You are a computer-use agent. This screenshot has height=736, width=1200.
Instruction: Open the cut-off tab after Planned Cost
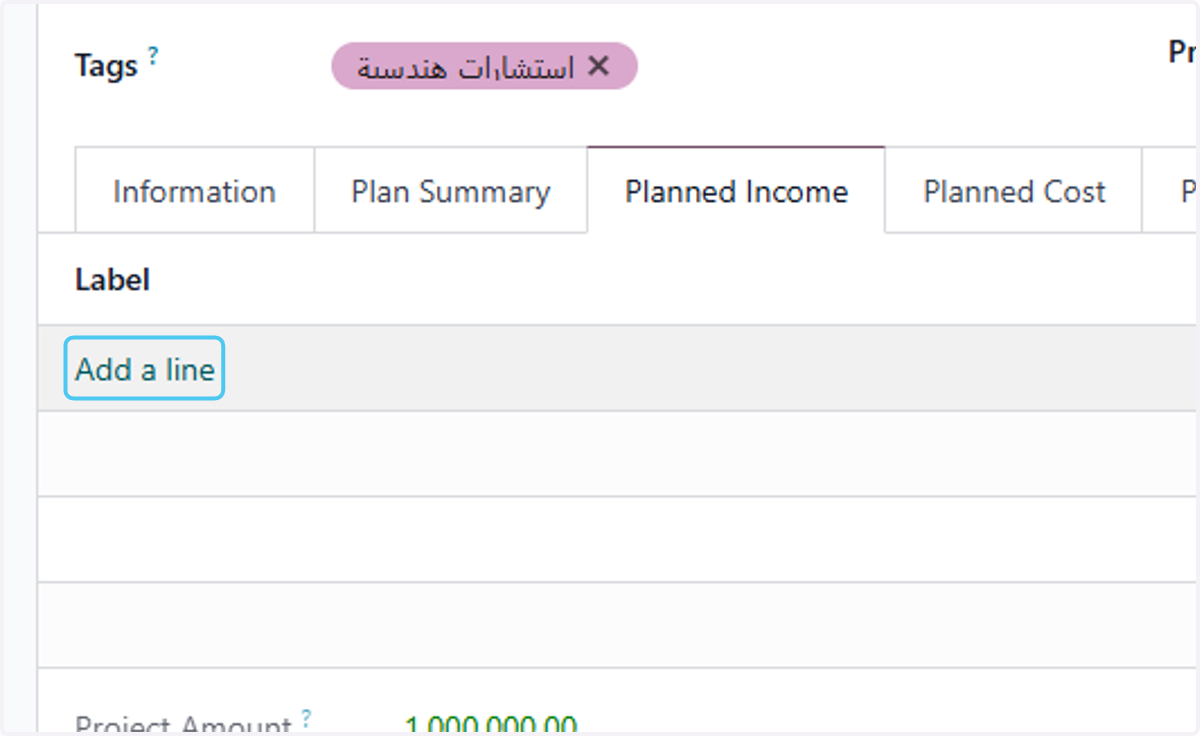[x=1171, y=191]
